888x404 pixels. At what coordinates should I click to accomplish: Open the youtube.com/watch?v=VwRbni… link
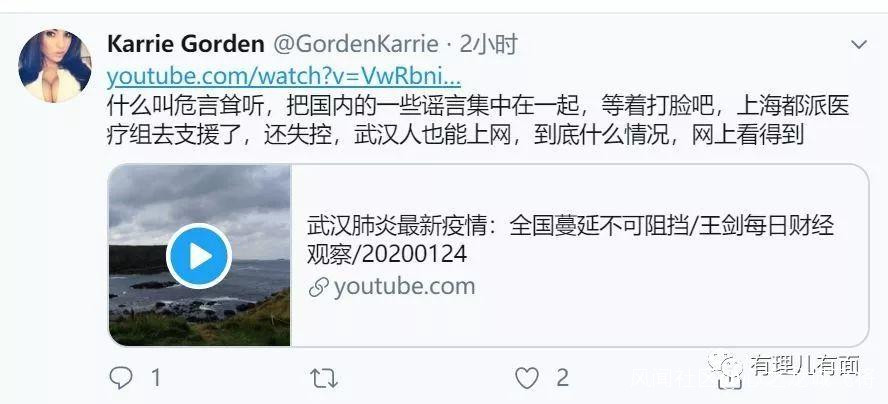tap(284, 76)
